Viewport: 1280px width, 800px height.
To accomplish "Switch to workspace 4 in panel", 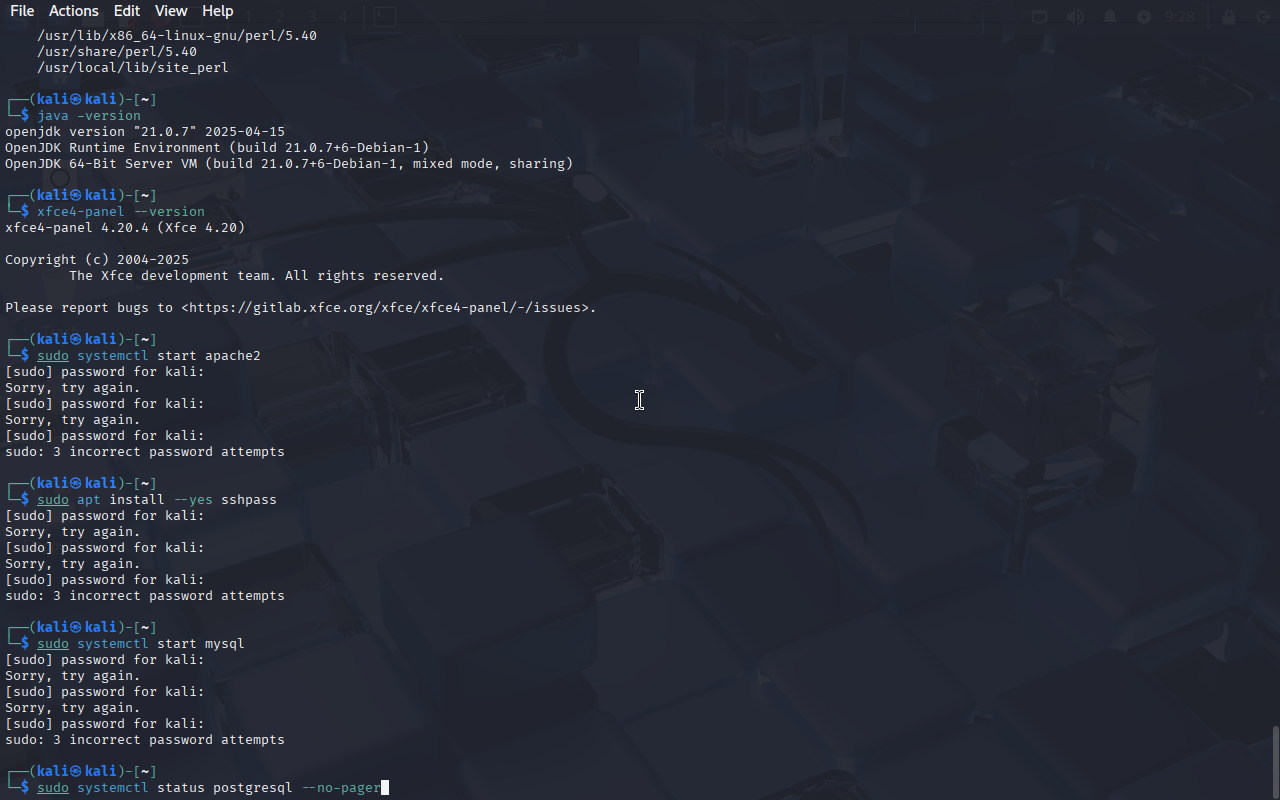I will tap(343, 16).
